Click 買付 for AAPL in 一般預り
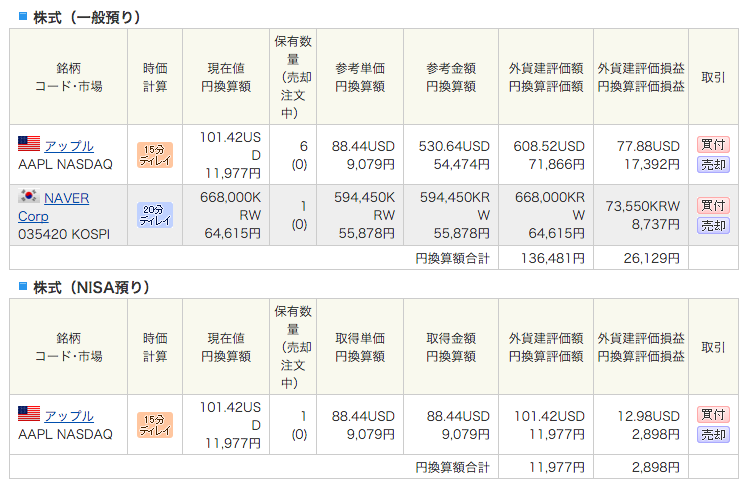The width and height of the screenshot is (752, 500). pos(713,144)
